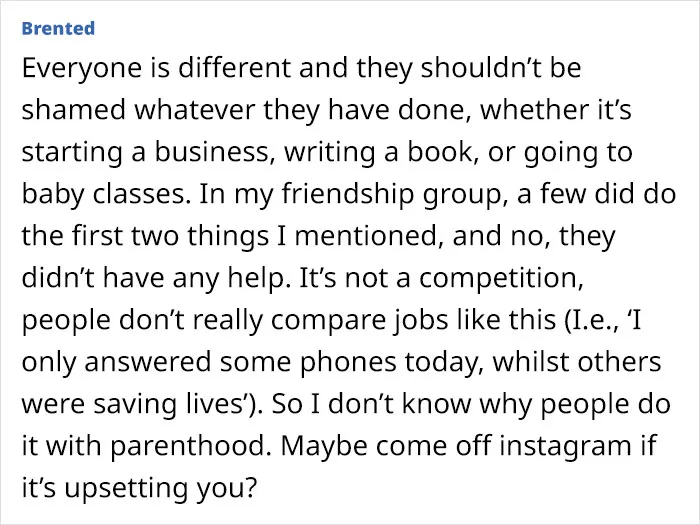Click the phrase 'baby classes' in the text
The width and height of the screenshot is (700, 525).
(x=104, y=195)
